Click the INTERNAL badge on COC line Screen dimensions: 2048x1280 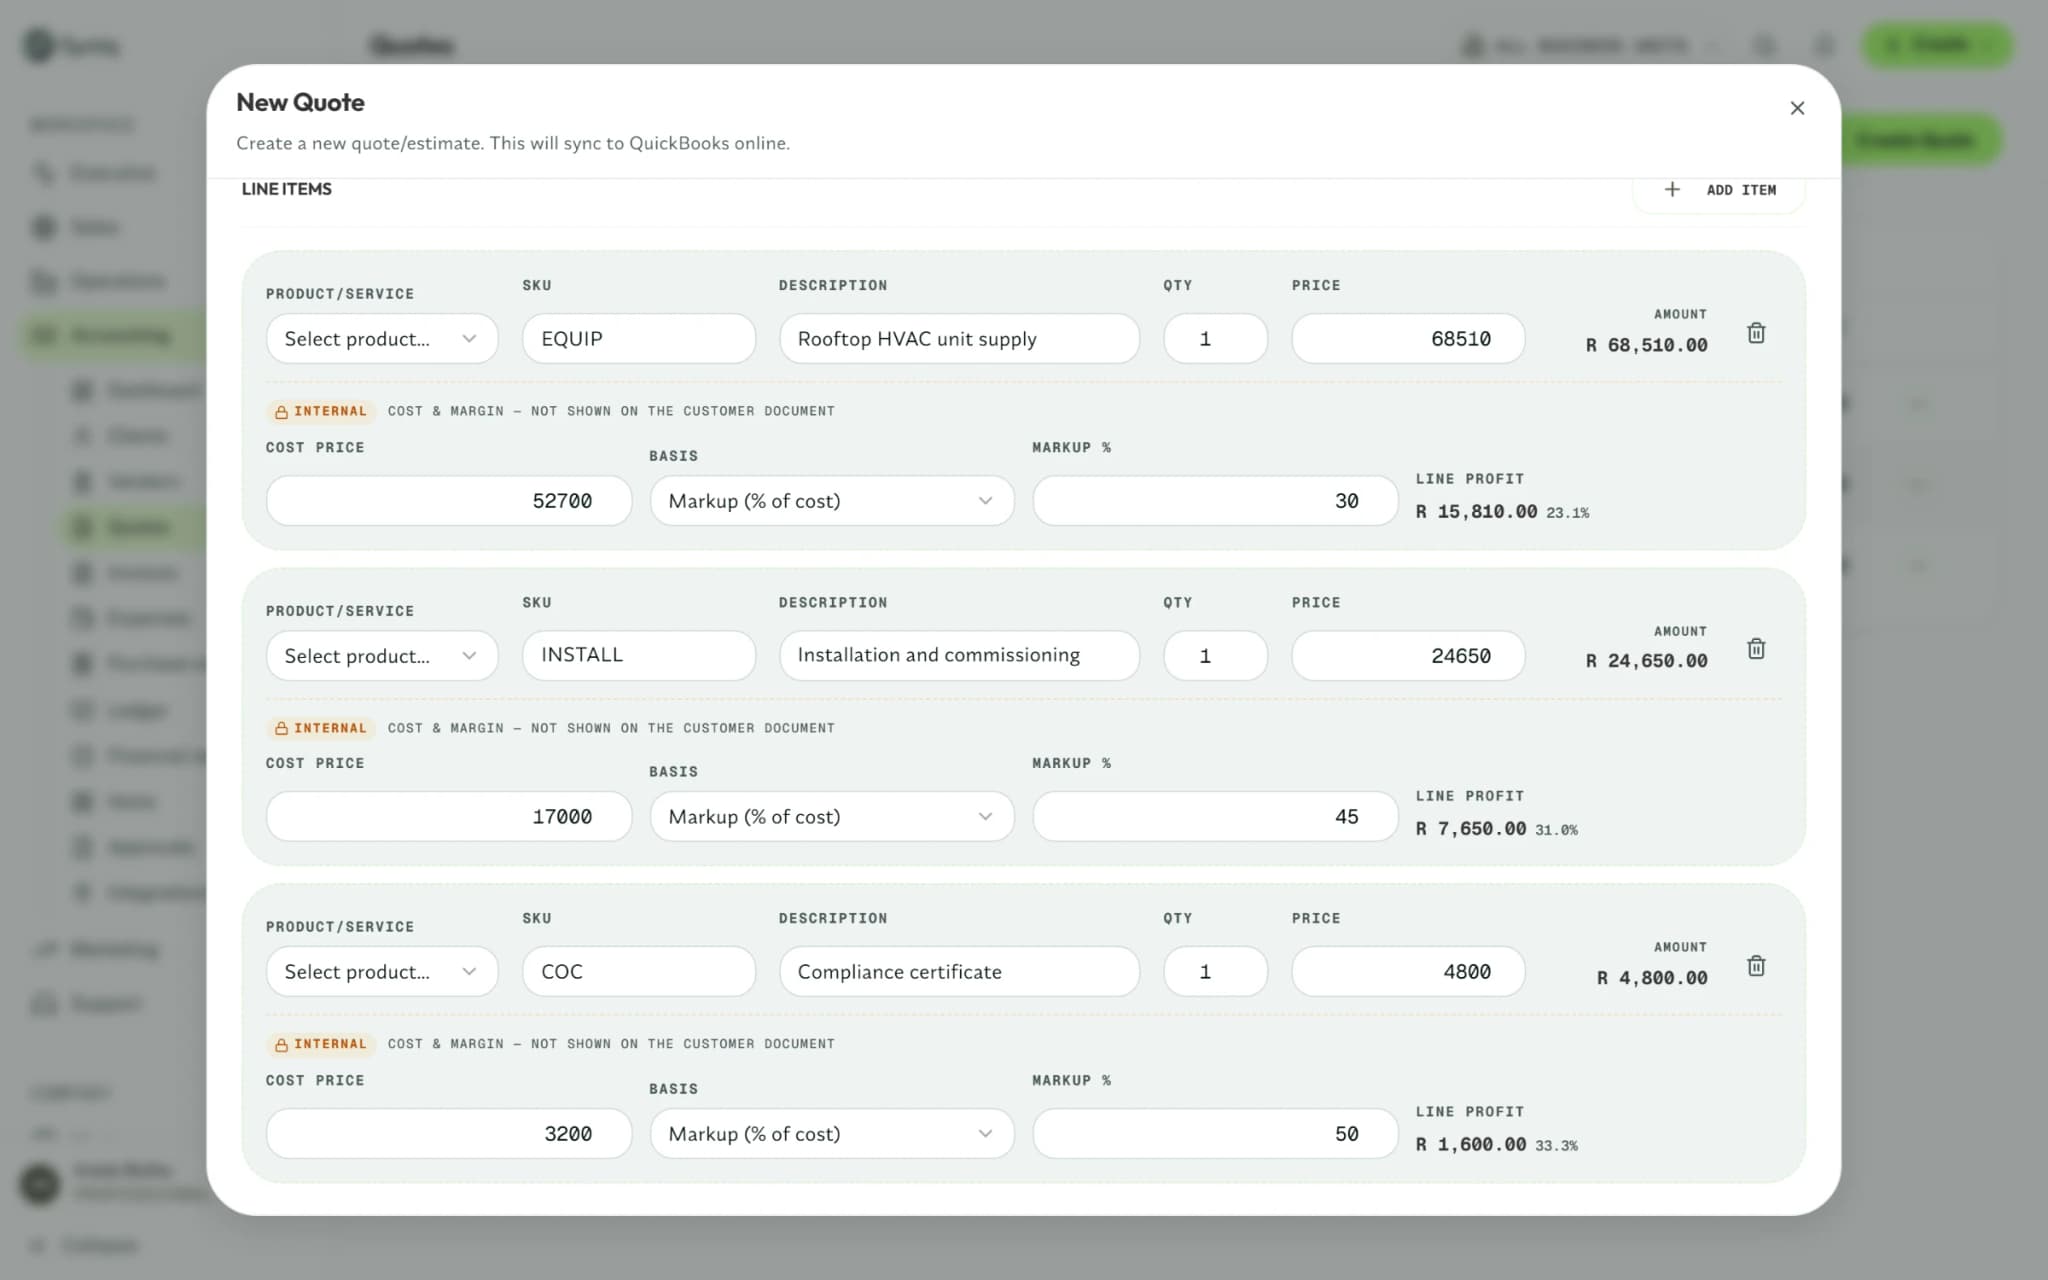pyautogui.click(x=321, y=1044)
